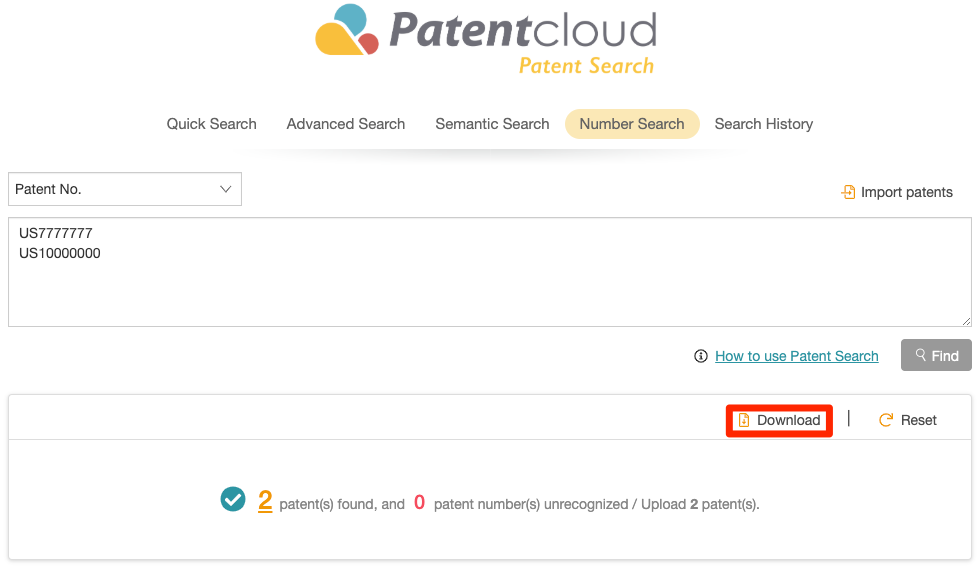
Task: Grab the textarea resize handle corner
Action: (966, 321)
